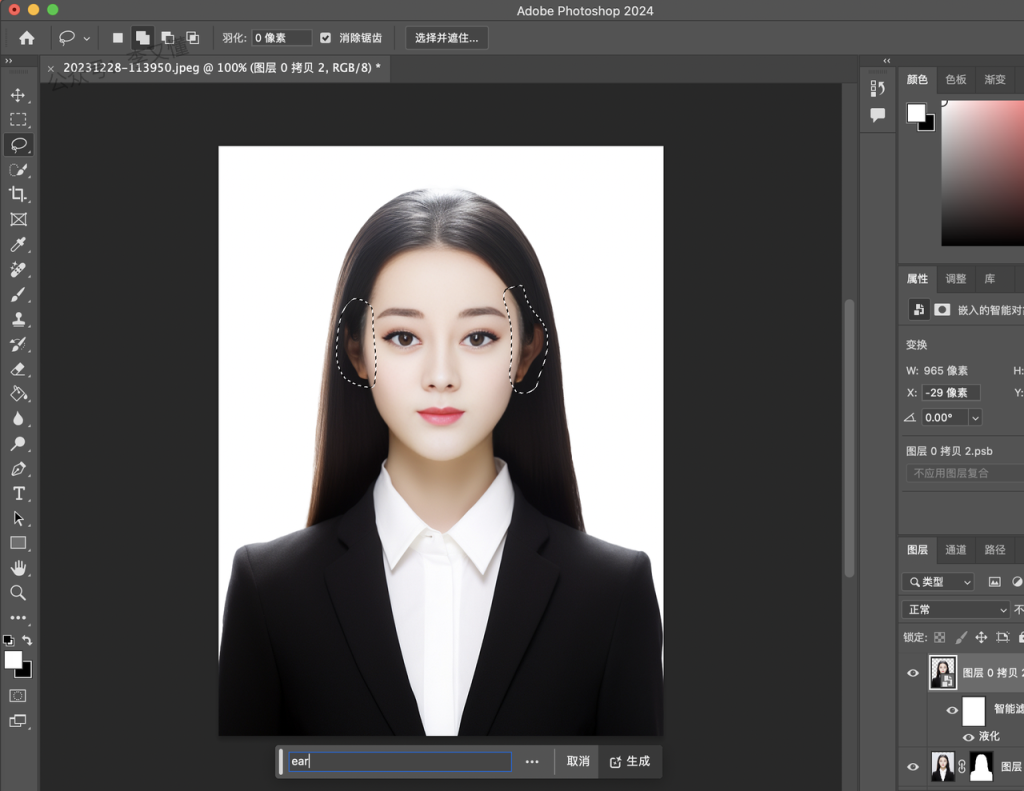Viewport: 1024px width, 791px height.
Task: Open the 正常 blend mode dropdown
Action: pyautogui.click(x=956, y=610)
